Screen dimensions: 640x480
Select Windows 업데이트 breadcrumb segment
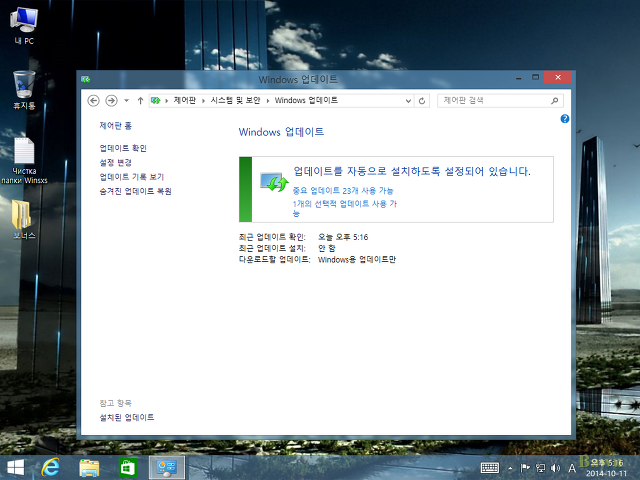[x=306, y=100]
